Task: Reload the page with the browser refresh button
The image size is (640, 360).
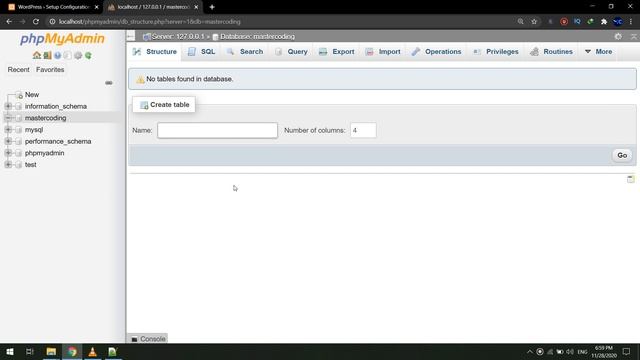Action: pos(36,22)
